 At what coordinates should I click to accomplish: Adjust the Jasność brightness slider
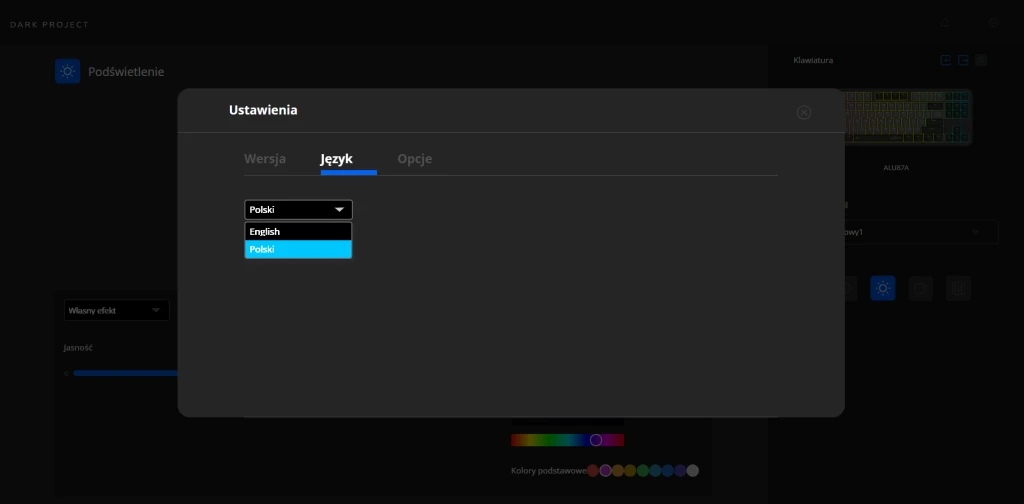tap(125, 373)
